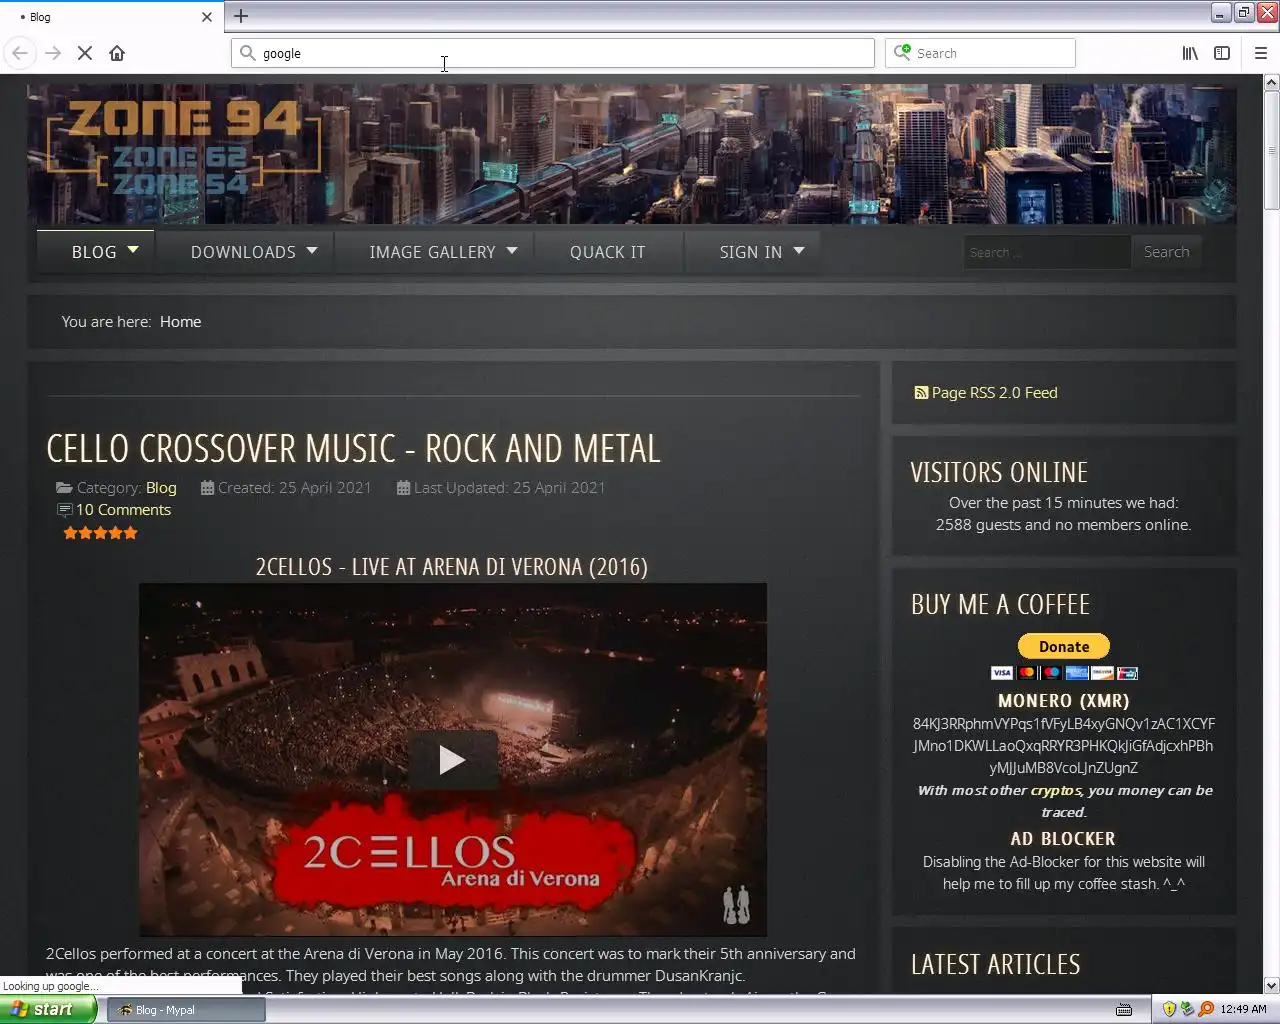Click the page scrollbar down arrow
This screenshot has height=1024, width=1280.
[1271, 985]
